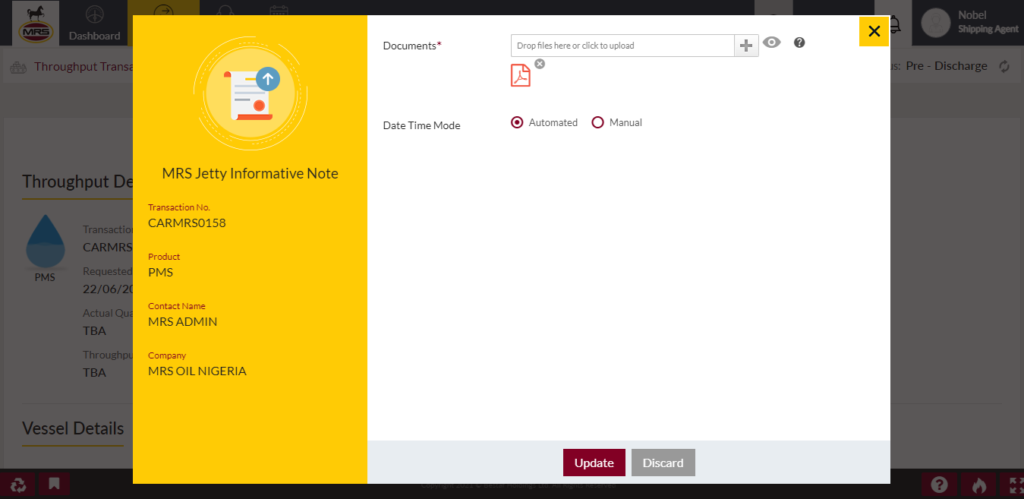
Task: Click the PMS droplet icon in background
Action: pos(45,242)
